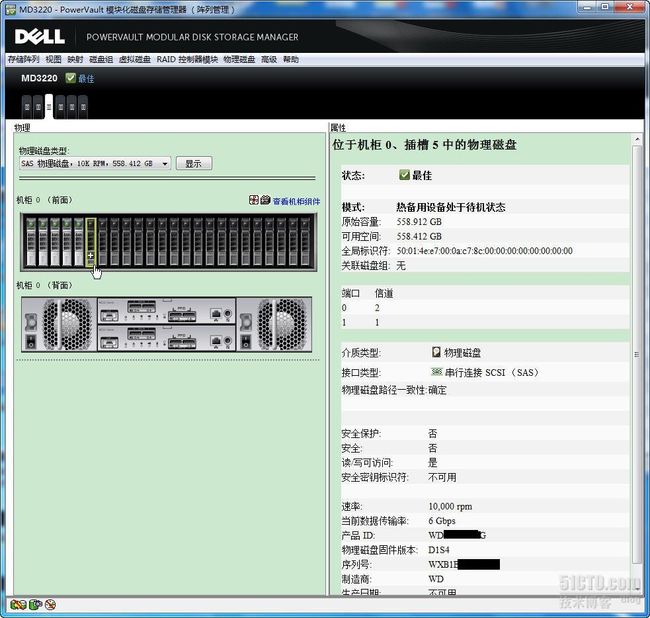The image size is (650, 618).
Task: Click the right power switch on rear enclosure
Action: click(x=246, y=342)
